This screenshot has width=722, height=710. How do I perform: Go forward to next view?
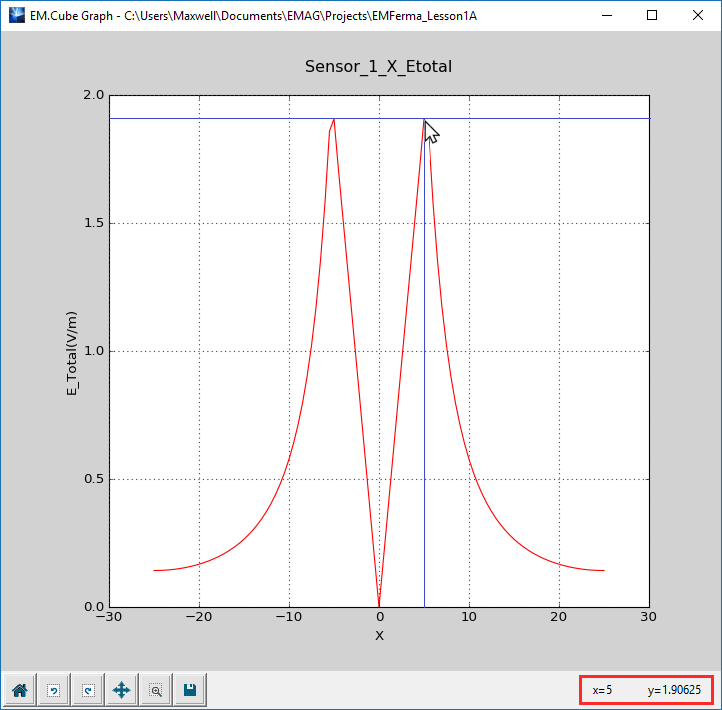pos(87,689)
